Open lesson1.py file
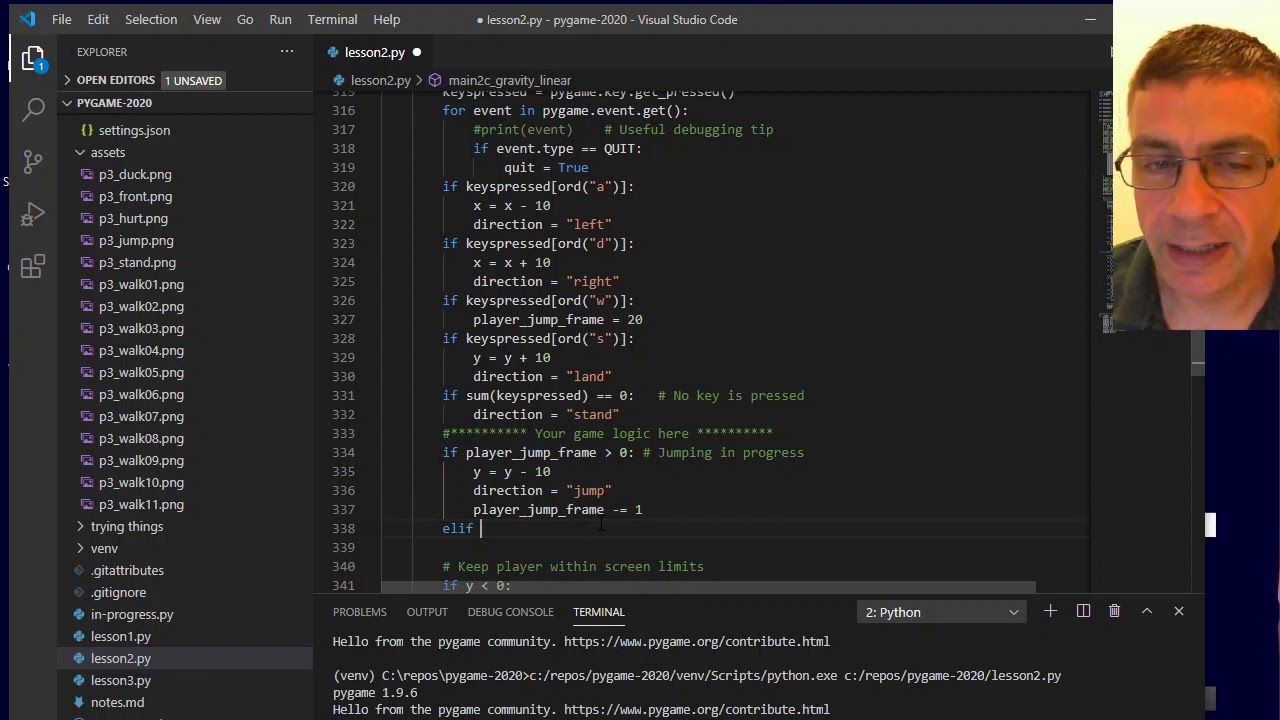Screen dimensions: 1280x720 pos(121,637)
